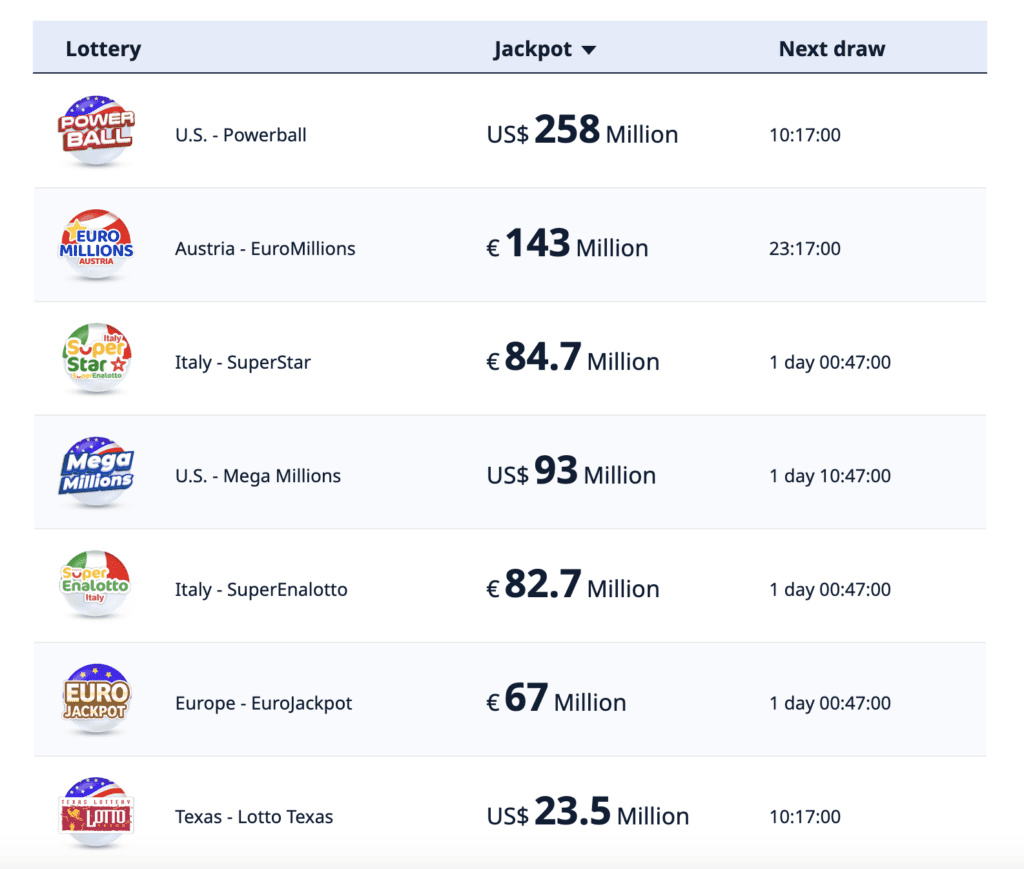Select Italy - SuperStar lottery name
Viewport: 1024px width, 869px height.
(x=242, y=362)
